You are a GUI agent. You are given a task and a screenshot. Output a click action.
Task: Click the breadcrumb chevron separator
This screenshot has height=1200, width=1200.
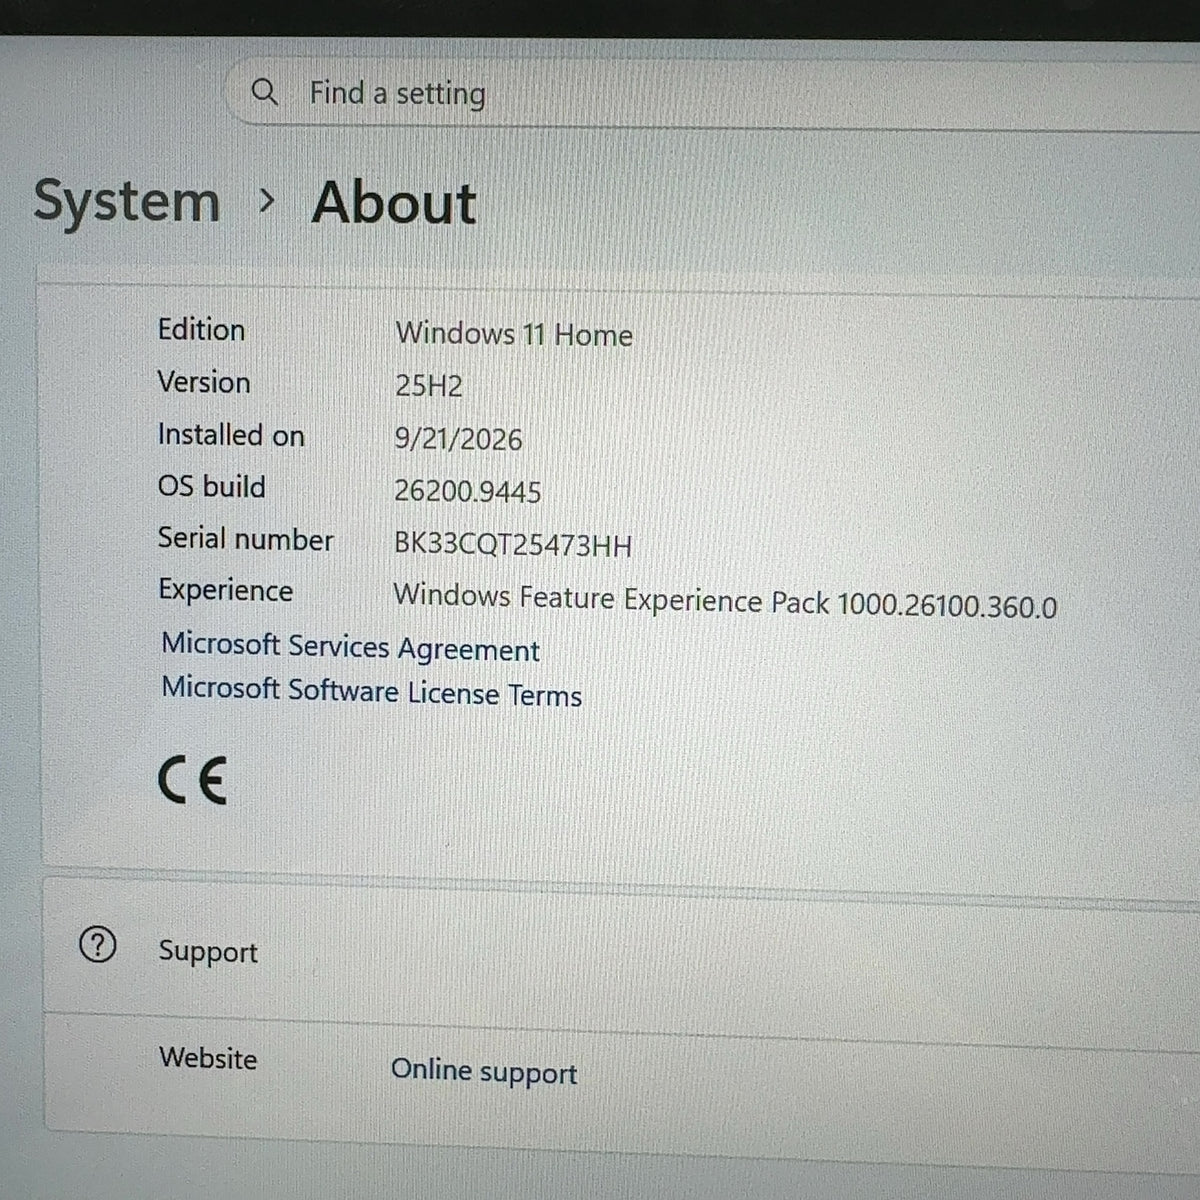pyautogui.click(x=265, y=201)
